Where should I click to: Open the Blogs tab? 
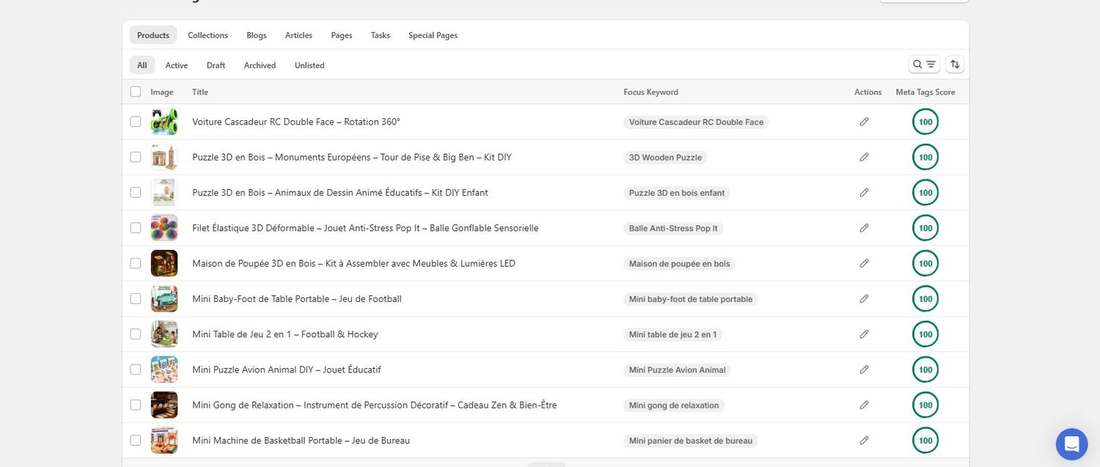tap(256, 35)
